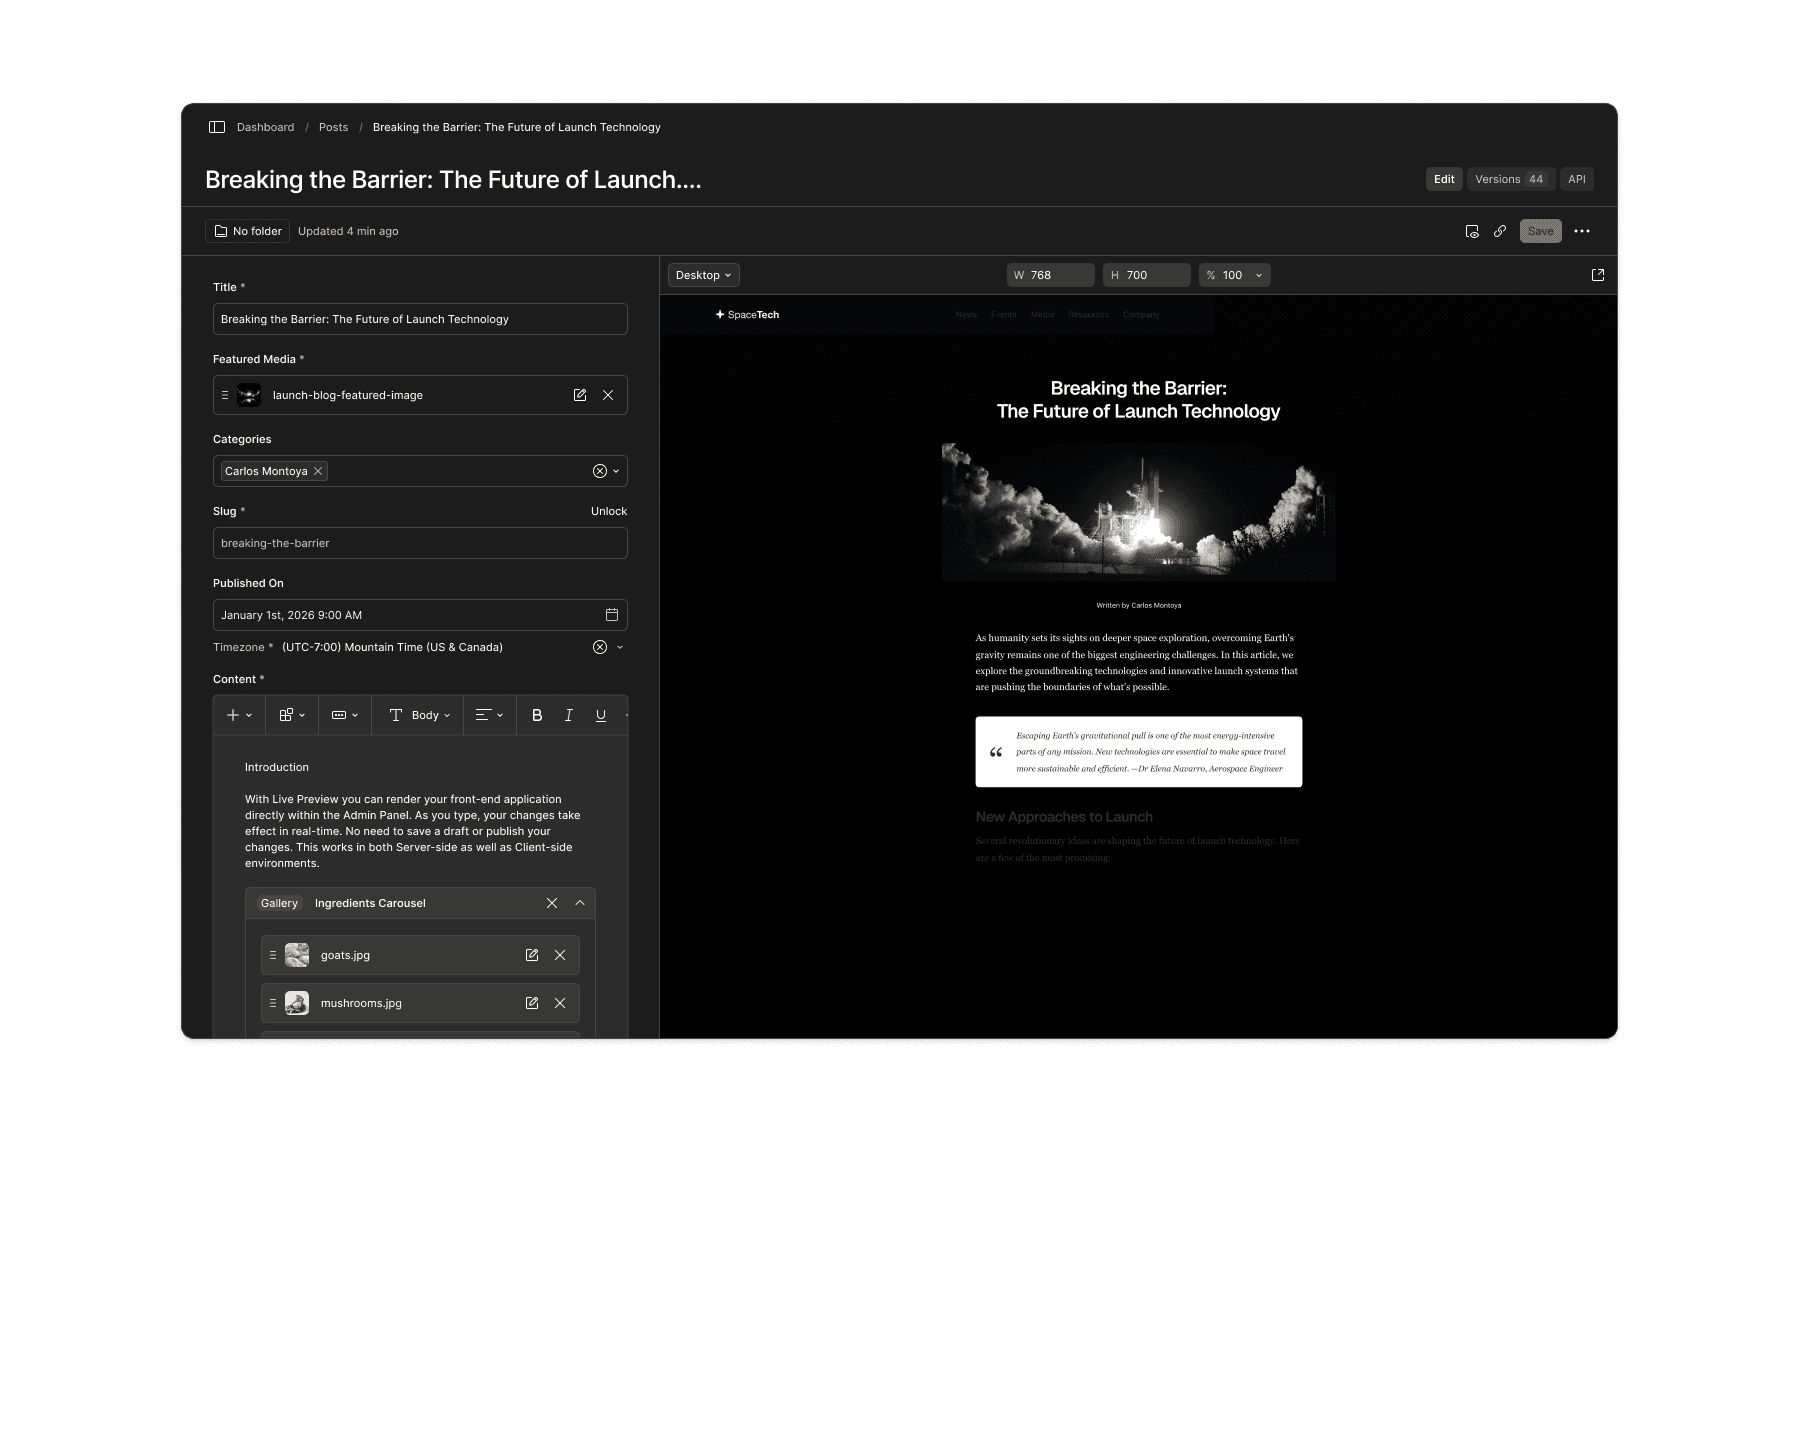The width and height of the screenshot is (1800, 1440).
Task: Open the Body text style dropdown
Action: (x=419, y=715)
